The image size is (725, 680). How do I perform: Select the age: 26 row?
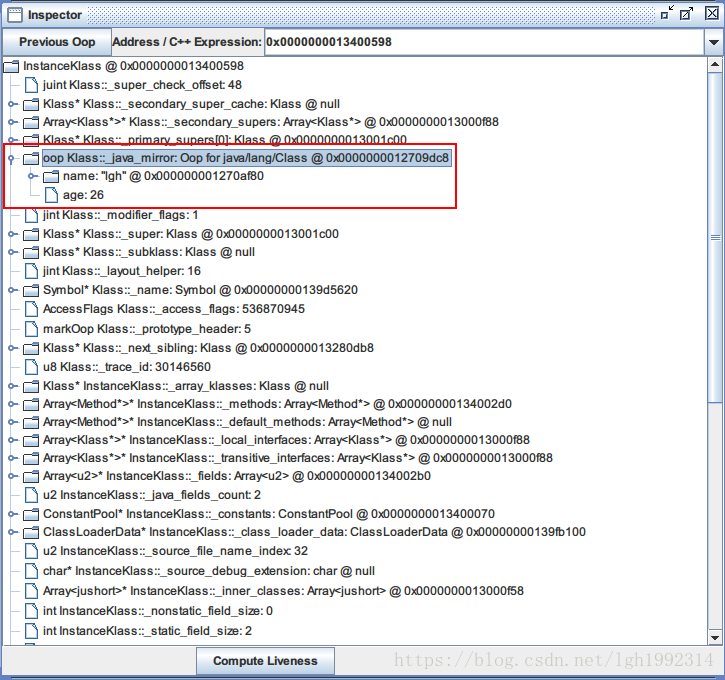tap(83, 195)
